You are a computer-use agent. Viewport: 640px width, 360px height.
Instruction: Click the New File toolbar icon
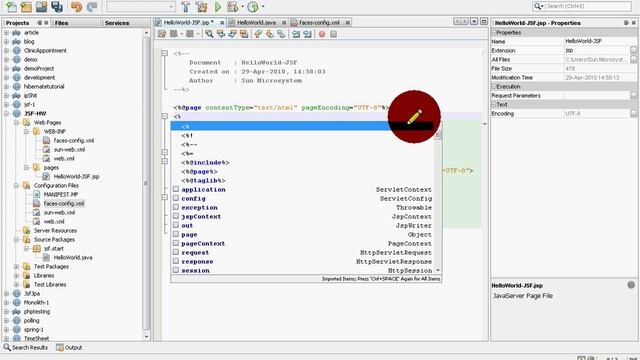11,7
